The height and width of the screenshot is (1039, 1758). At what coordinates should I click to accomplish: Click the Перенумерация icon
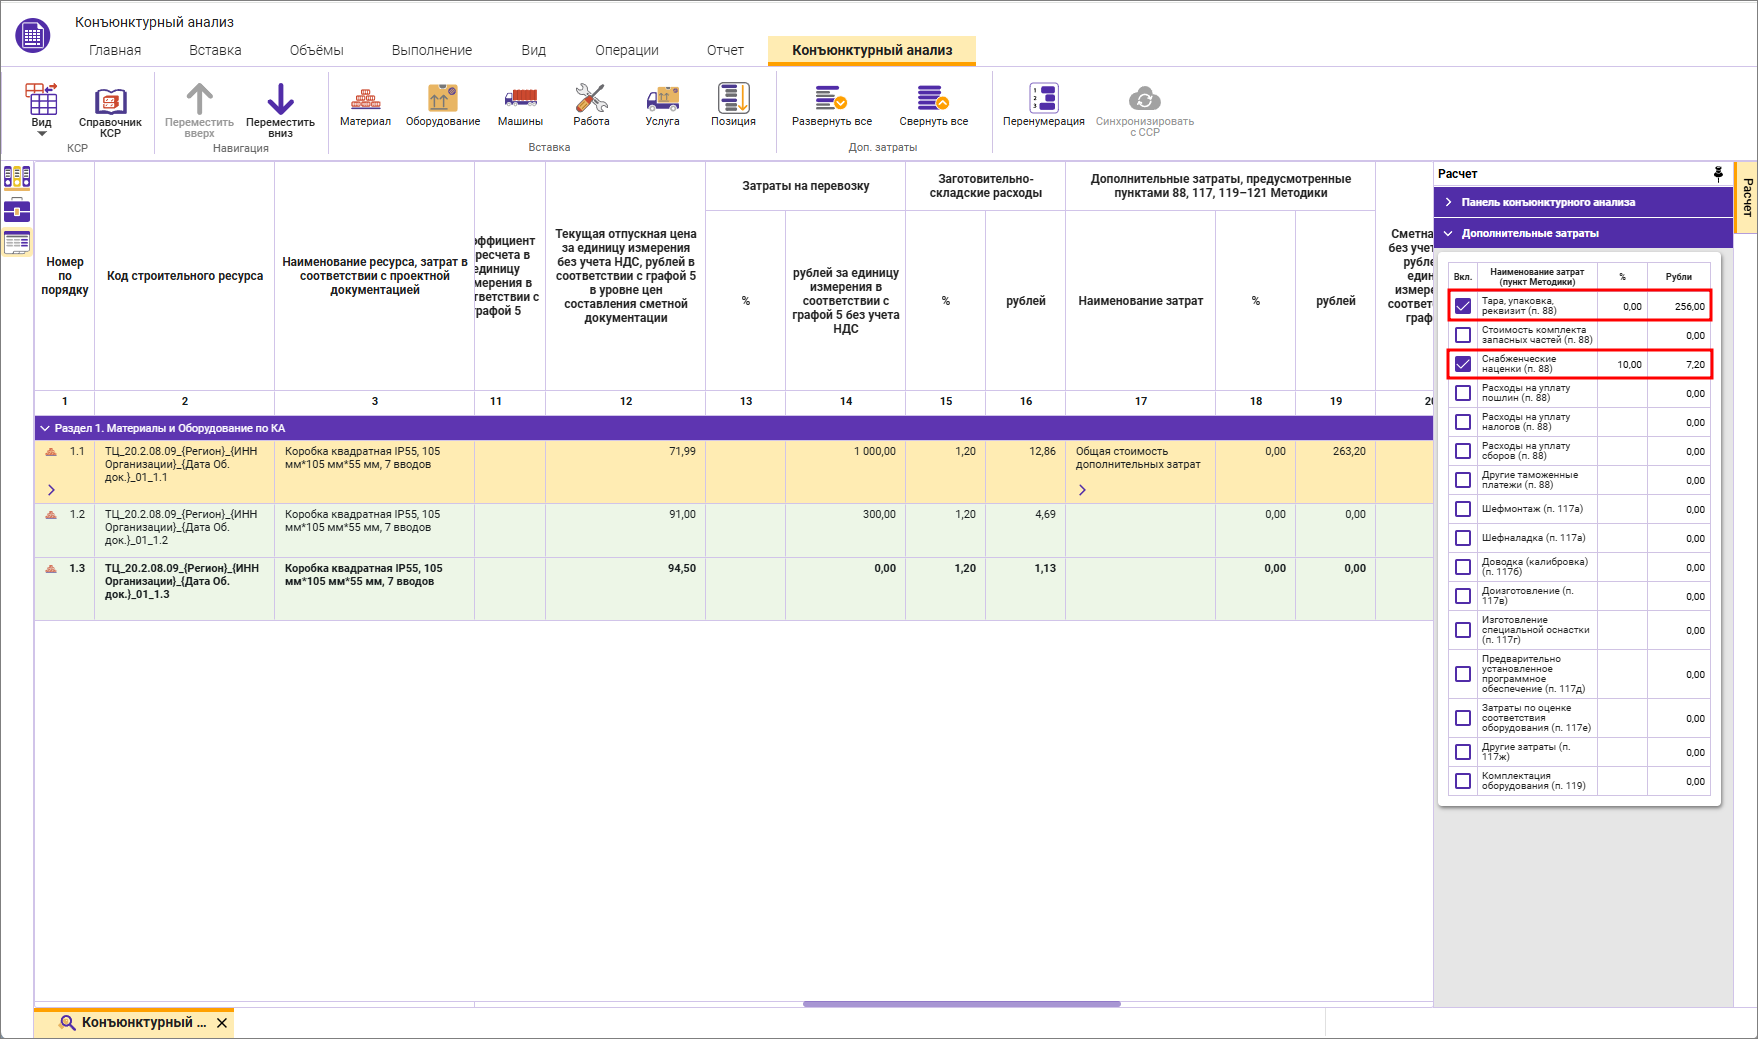pyautogui.click(x=1044, y=98)
